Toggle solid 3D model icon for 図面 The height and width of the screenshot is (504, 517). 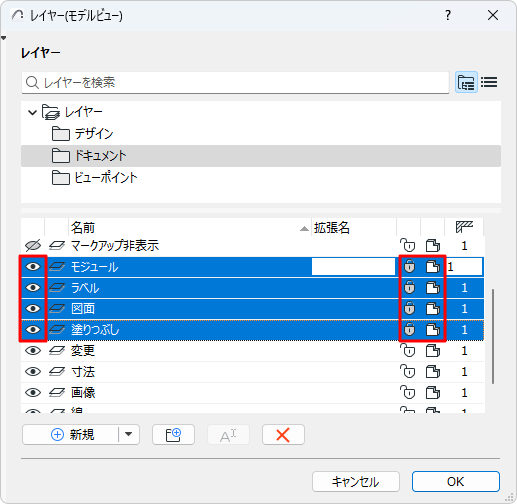(x=433, y=309)
